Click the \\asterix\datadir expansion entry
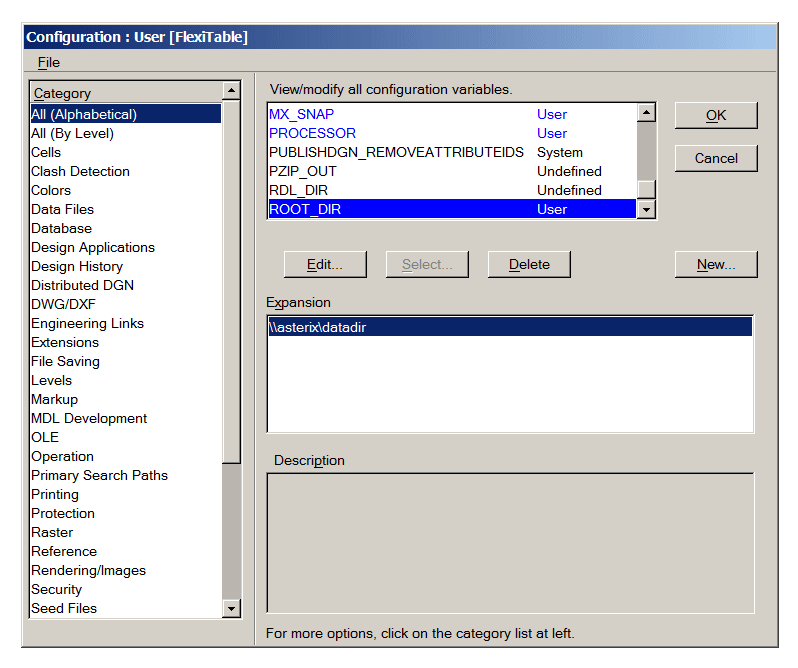 [x=510, y=327]
